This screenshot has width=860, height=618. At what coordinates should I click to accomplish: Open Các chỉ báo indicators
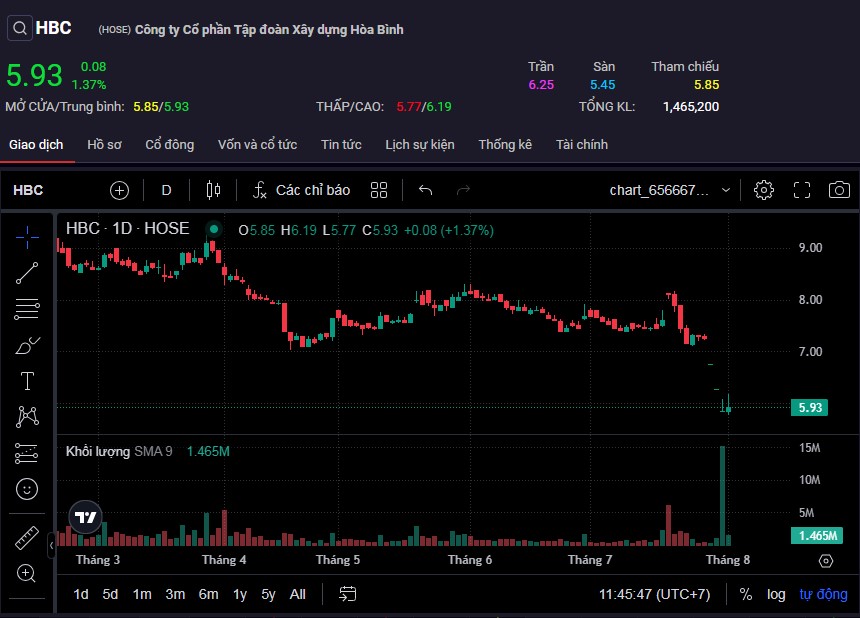[301, 190]
